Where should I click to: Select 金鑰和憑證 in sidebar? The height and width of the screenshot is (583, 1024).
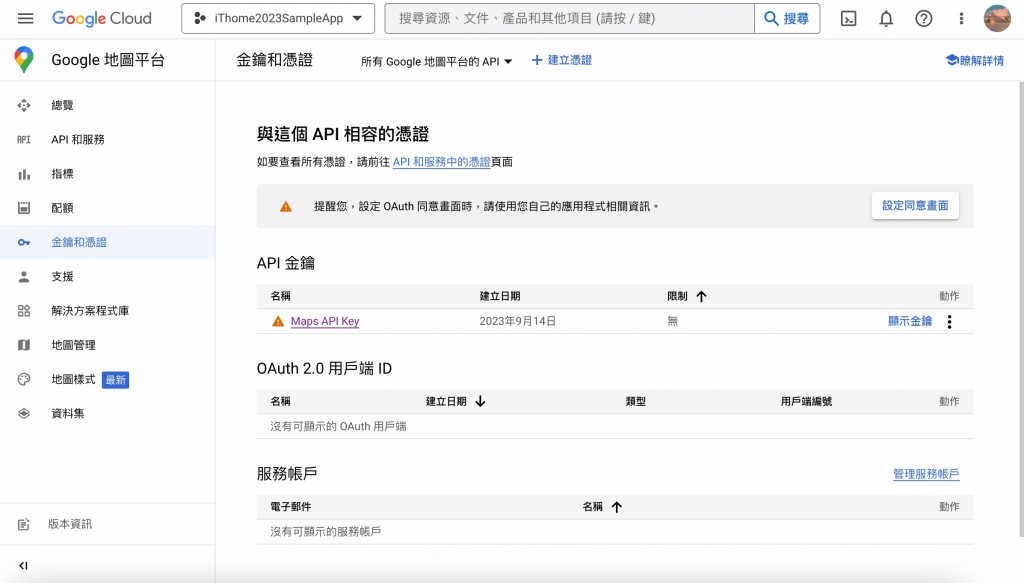click(78, 242)
